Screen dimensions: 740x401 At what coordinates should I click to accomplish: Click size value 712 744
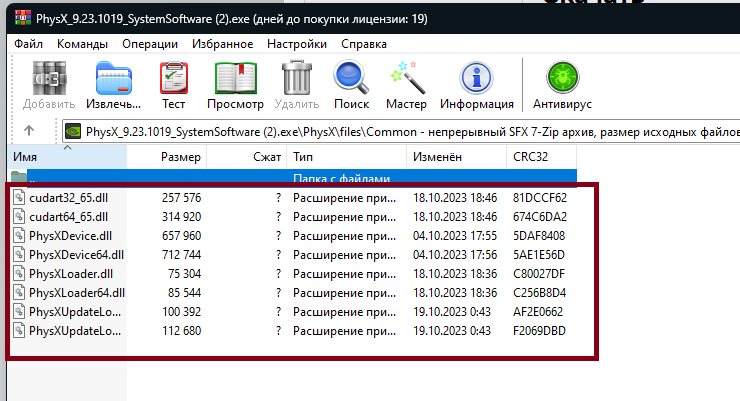click(x=181, y=254)
